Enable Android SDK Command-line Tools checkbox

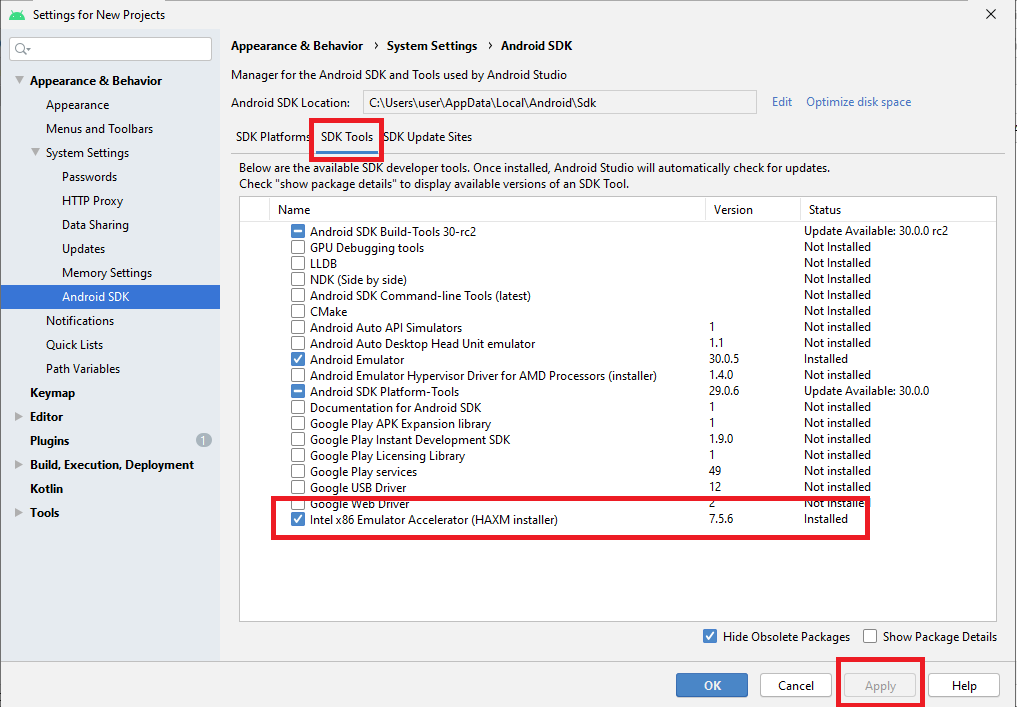click(298, 295)
